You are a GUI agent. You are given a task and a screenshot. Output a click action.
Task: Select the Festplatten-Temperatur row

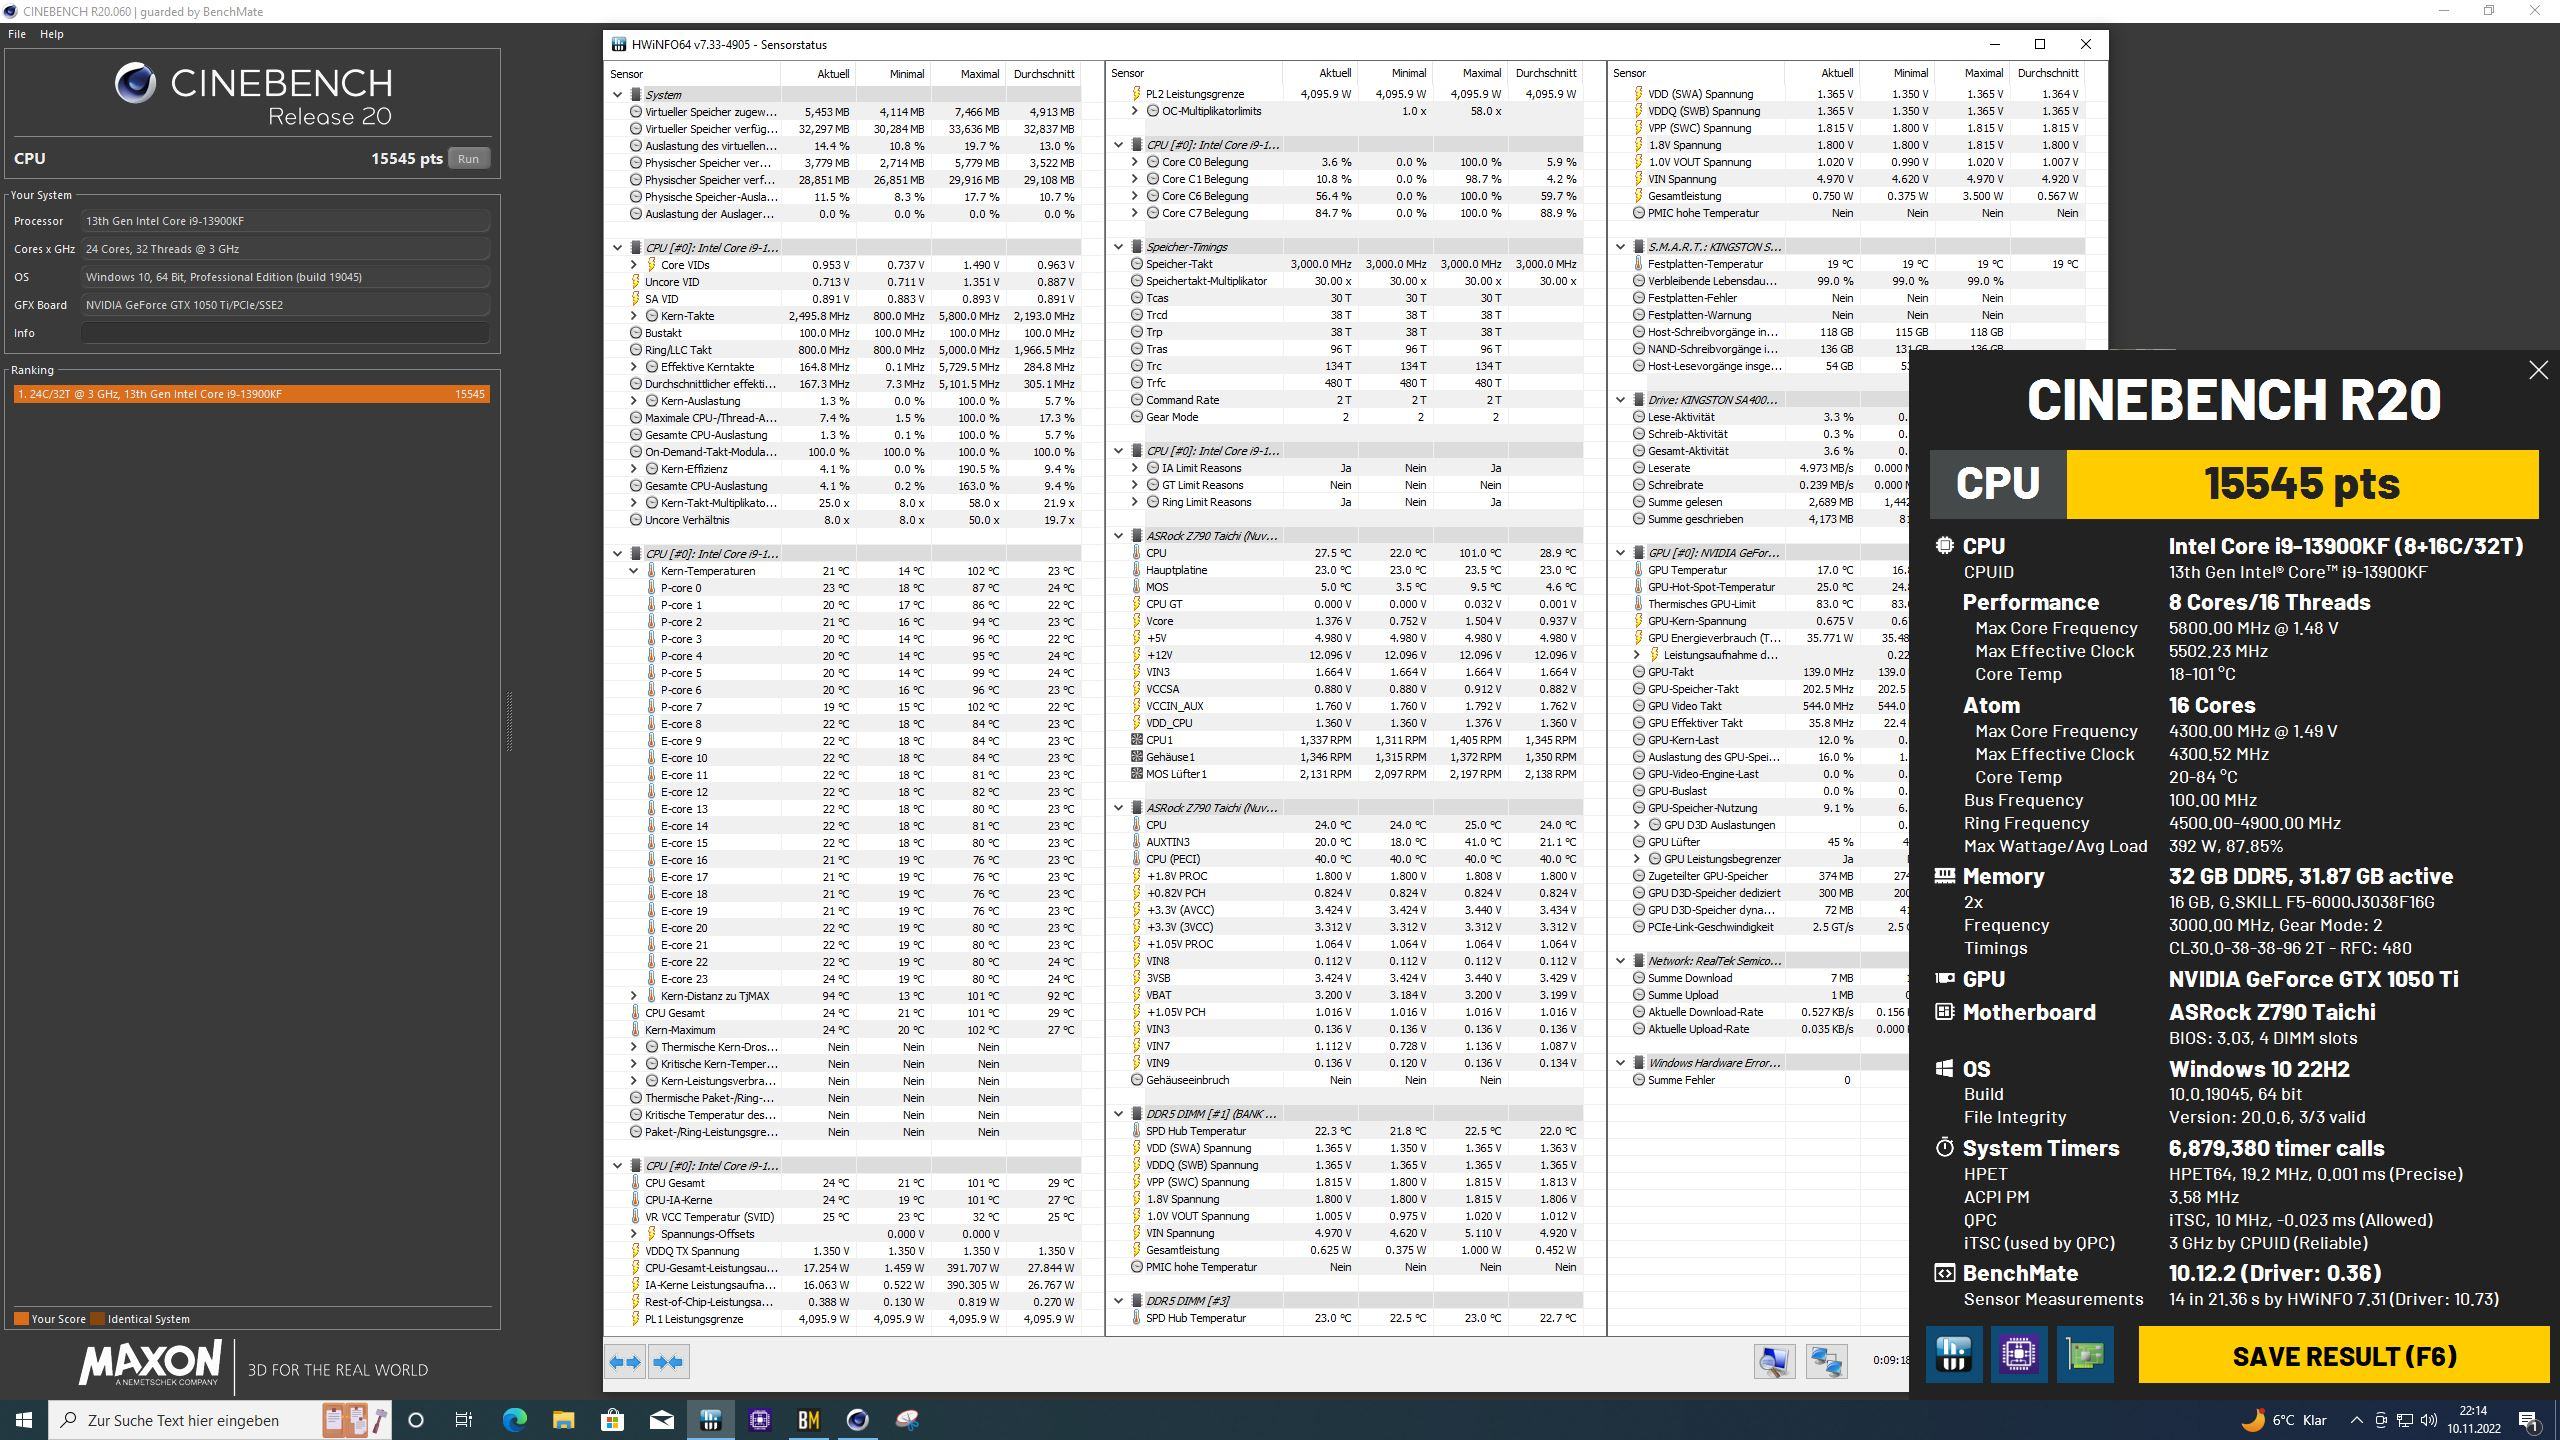pyautogui.click(x=1847, y=264)
